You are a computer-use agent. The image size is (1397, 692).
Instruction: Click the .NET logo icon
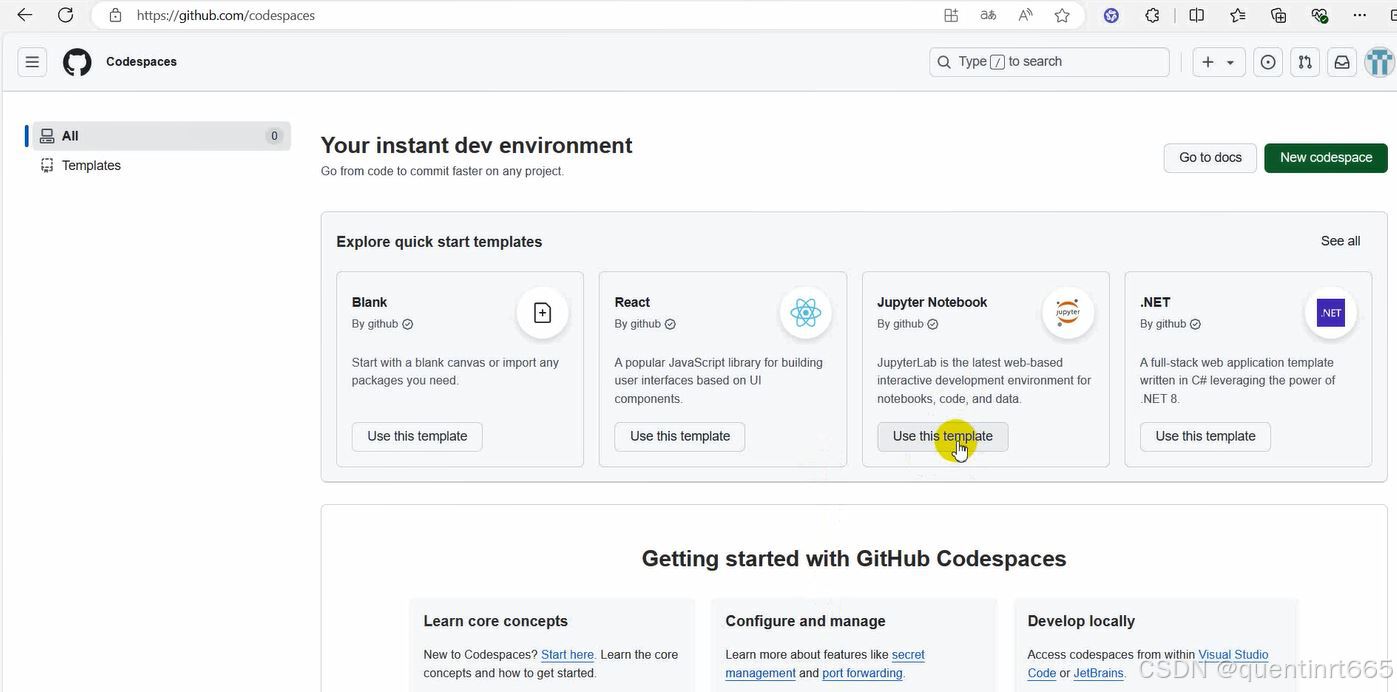coord(1330,313)
